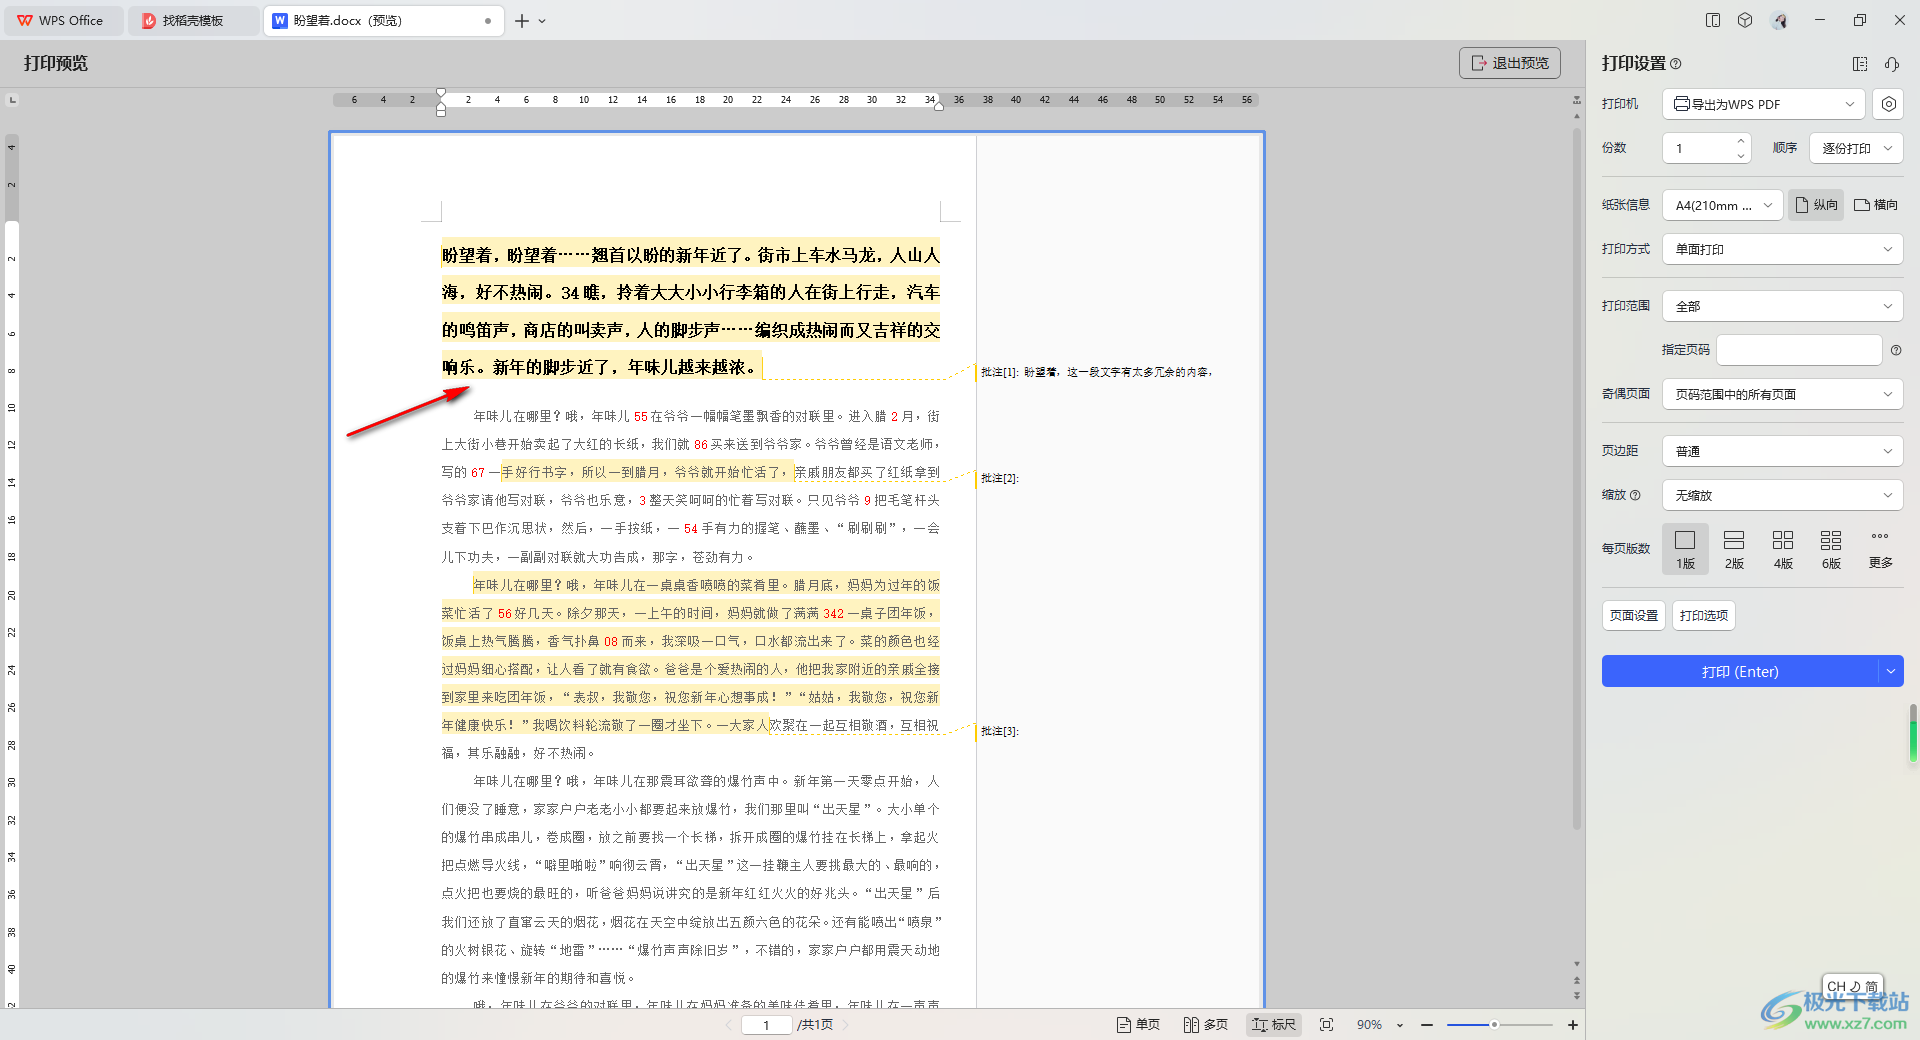Click the CH input method indicator
This screenshot has width=1920, height=1040.
click(1852, 986)
